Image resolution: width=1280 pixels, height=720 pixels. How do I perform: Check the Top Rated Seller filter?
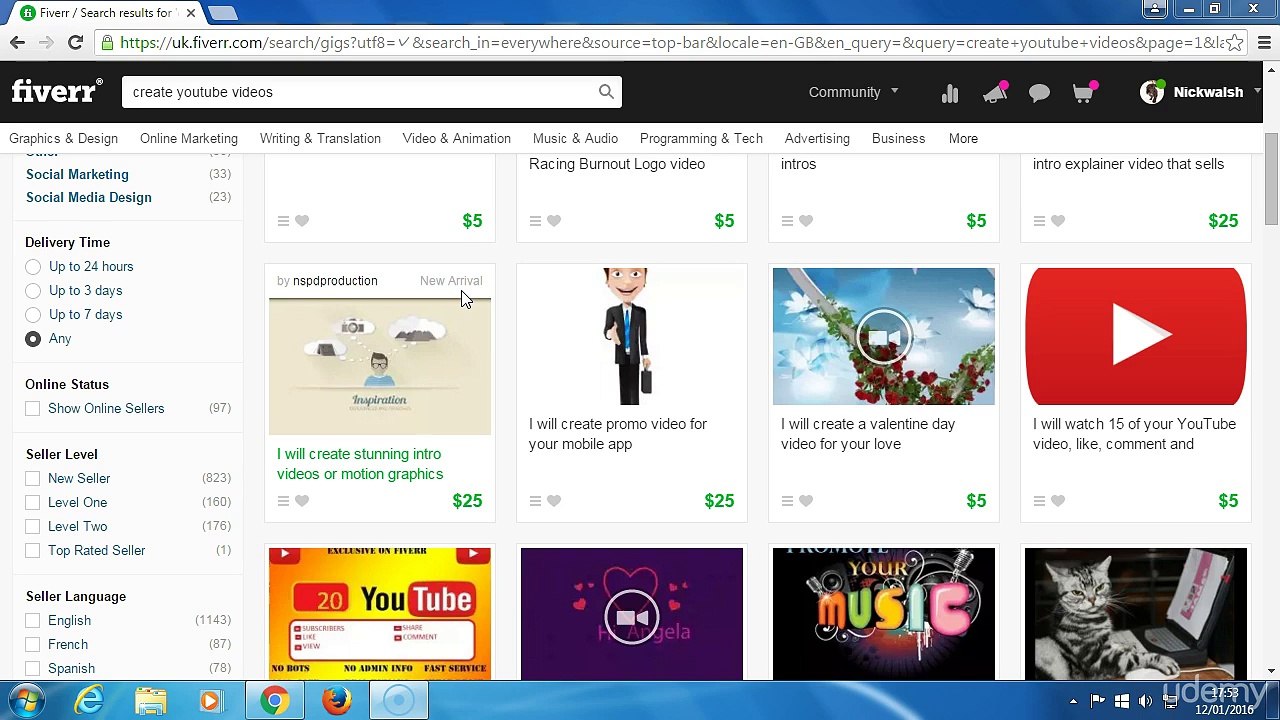coord(33,551)
